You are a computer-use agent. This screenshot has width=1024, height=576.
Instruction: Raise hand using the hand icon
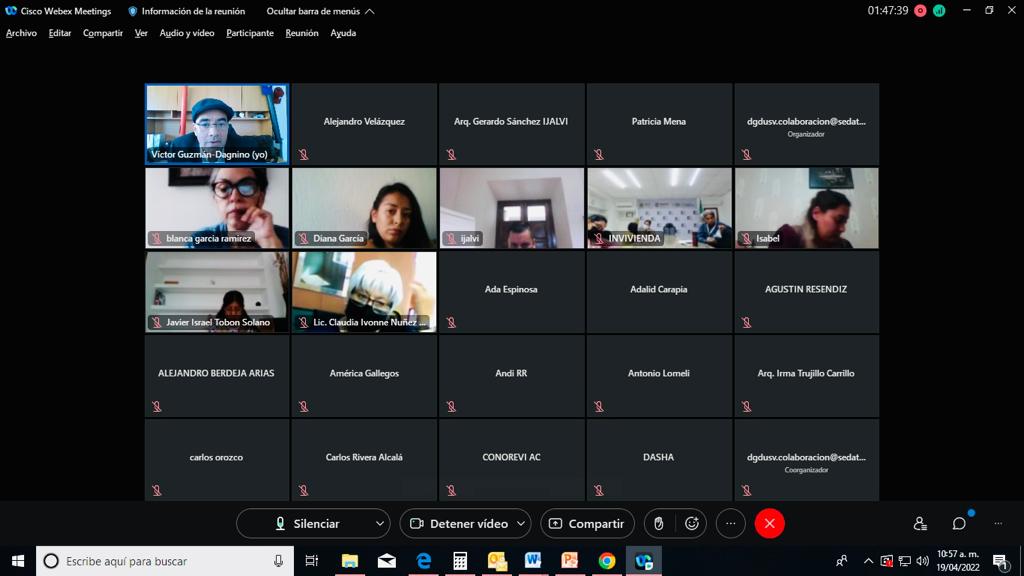click(x=658, y=524)
